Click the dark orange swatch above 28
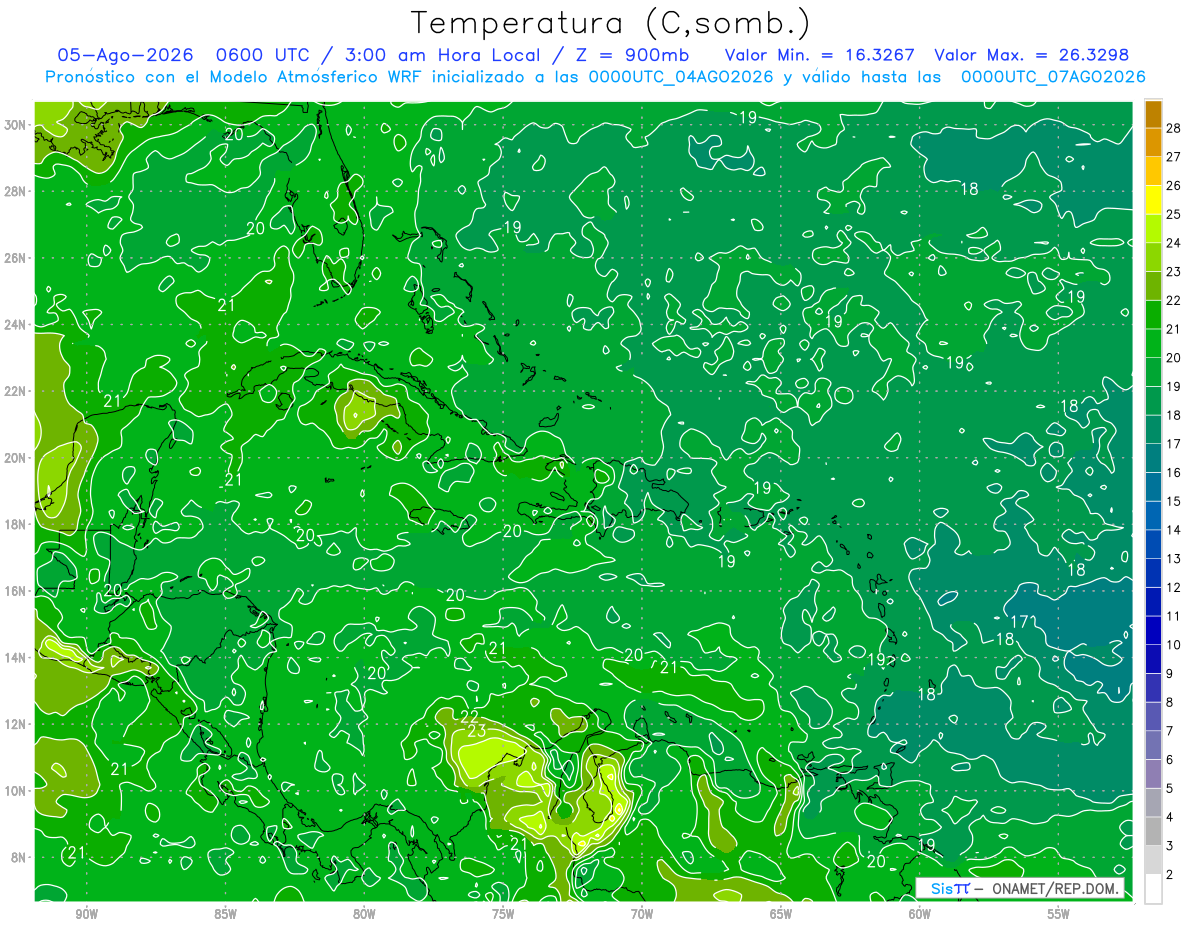This screenshot has height=927, width=1200. coord(1153,114)
